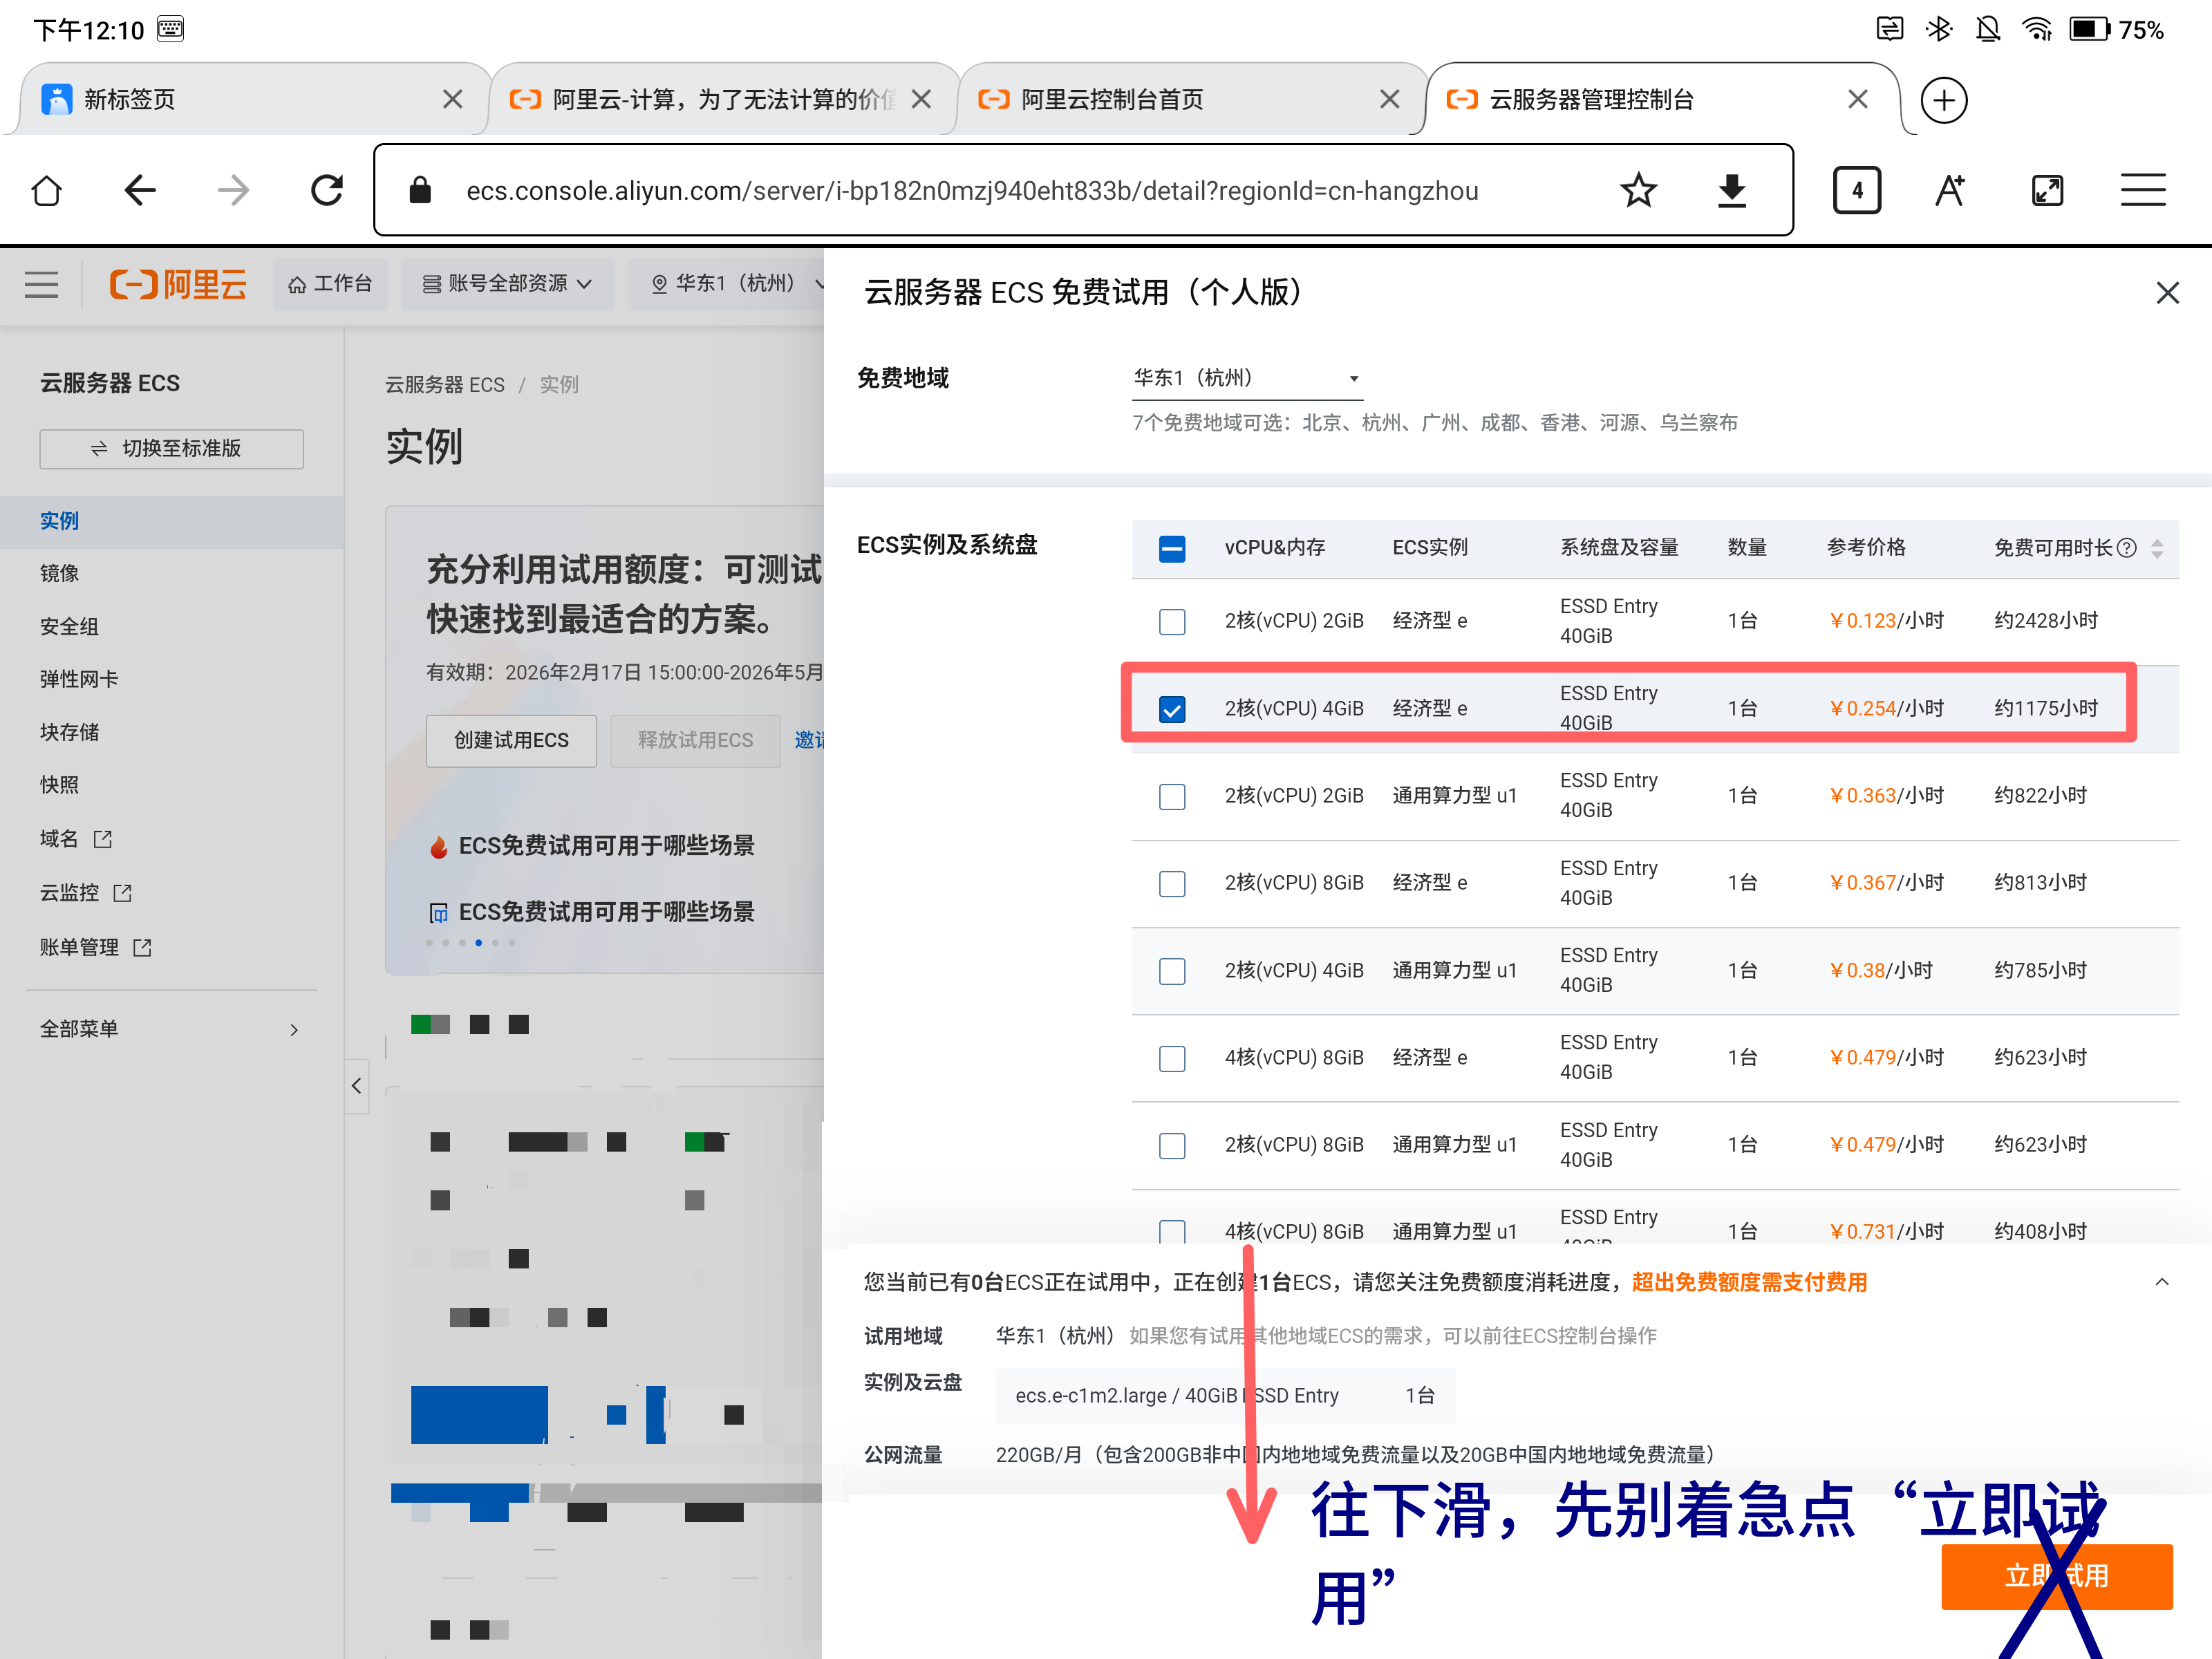This screenshot has height=1659, width=2212.
Task: Click the orange 立即试用 button
Action: click(2056, 1576)
